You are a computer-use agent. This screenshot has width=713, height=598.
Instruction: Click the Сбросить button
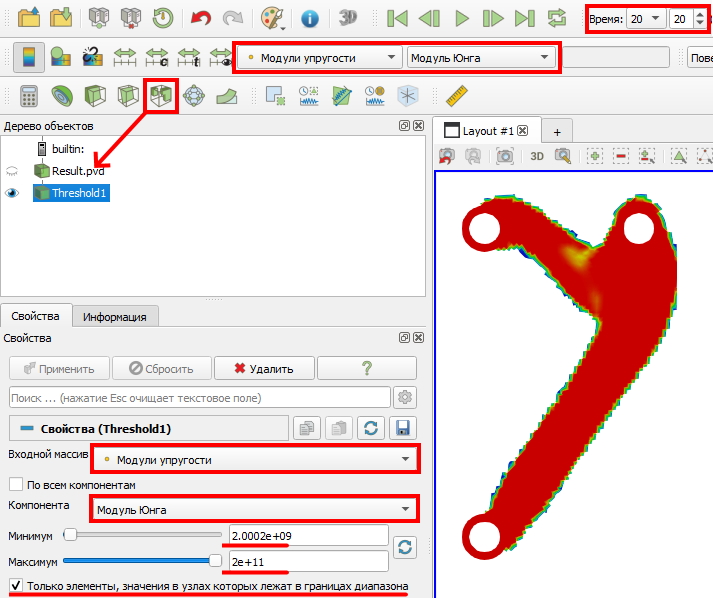tap(162, 368)
